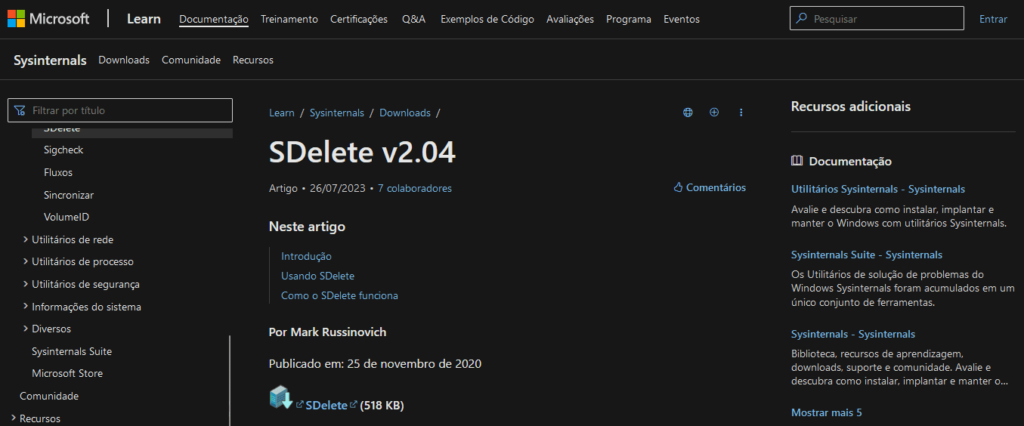Click the thumbs-up feedback icon

(x=678, y=188)
